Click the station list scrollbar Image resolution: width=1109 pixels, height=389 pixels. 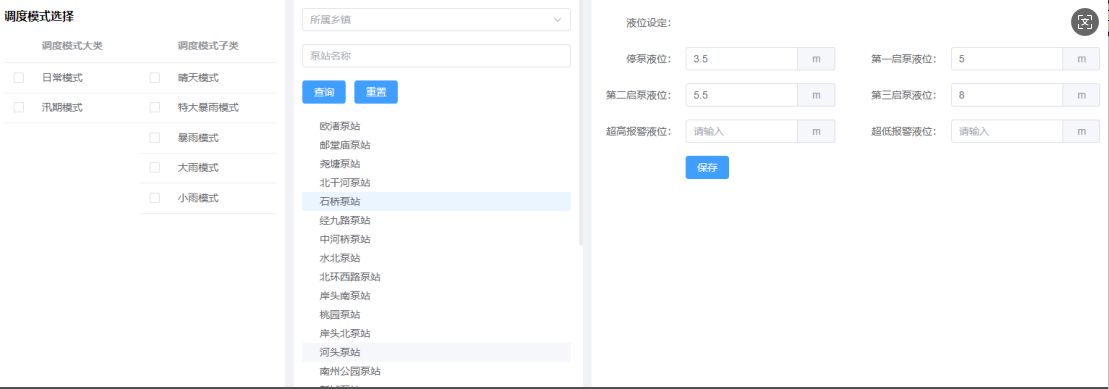pyautogui.click(x=581, y=122)
